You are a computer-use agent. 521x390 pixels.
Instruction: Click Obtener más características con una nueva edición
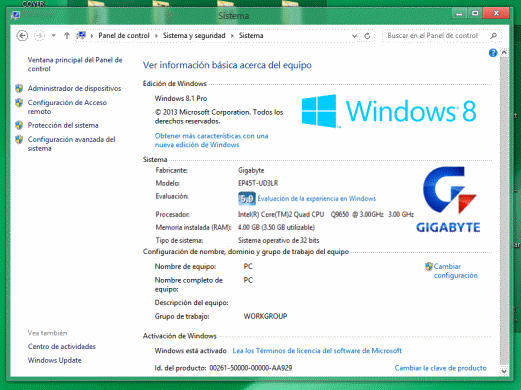(x=211, y=140)
